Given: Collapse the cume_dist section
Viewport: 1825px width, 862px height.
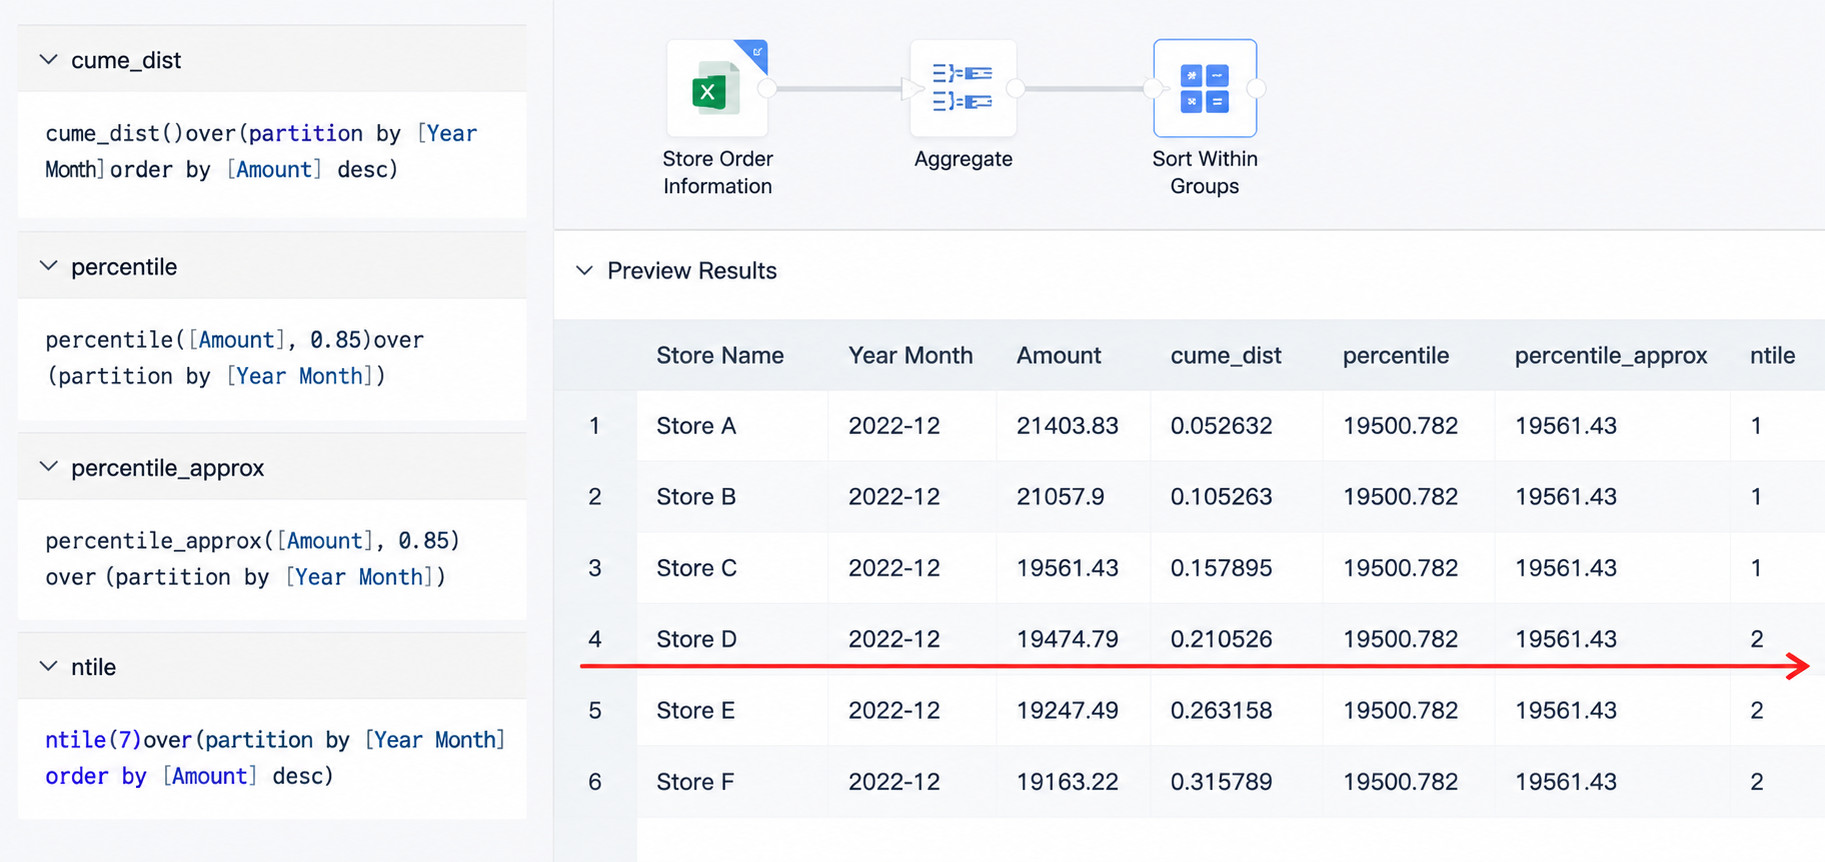Looking at the screenshot, I should (x=48, y=60).
